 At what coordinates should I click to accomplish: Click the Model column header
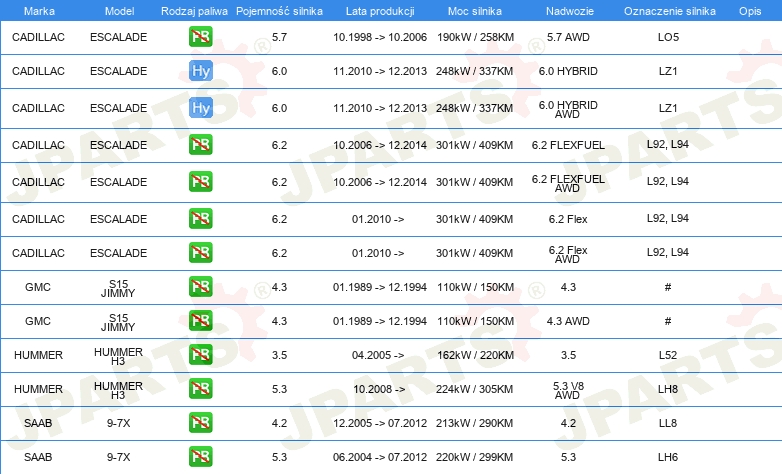point(119,11)
